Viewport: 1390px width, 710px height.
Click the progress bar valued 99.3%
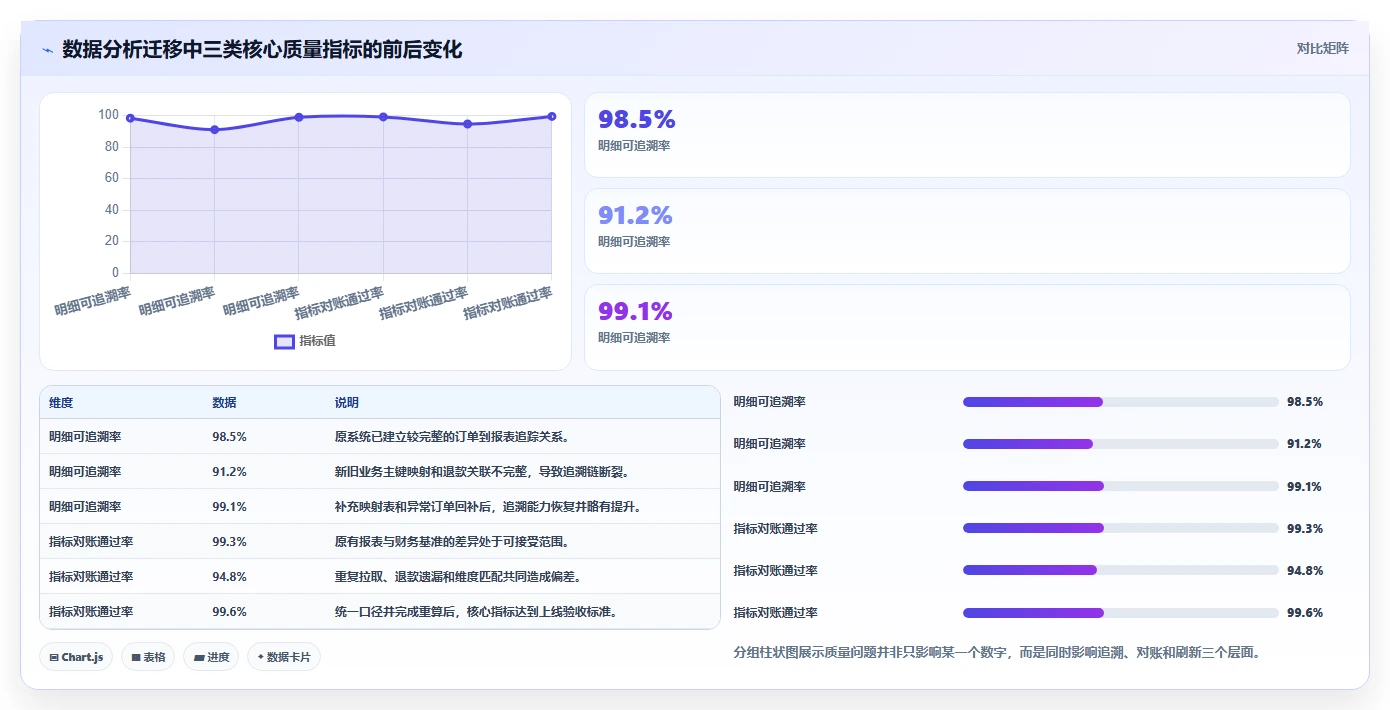[x=1120, y=528]
